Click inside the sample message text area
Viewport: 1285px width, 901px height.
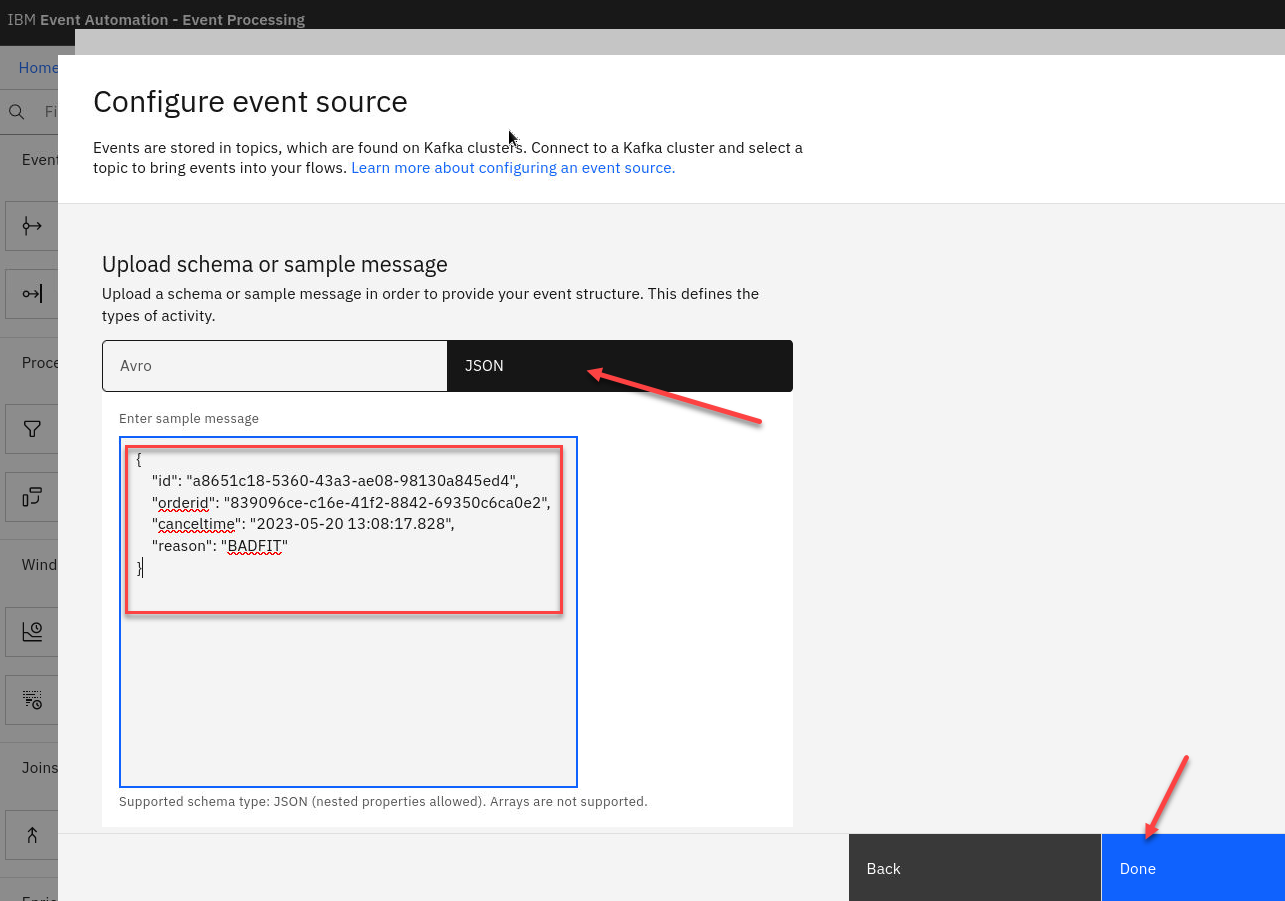[x=348, y=700]
